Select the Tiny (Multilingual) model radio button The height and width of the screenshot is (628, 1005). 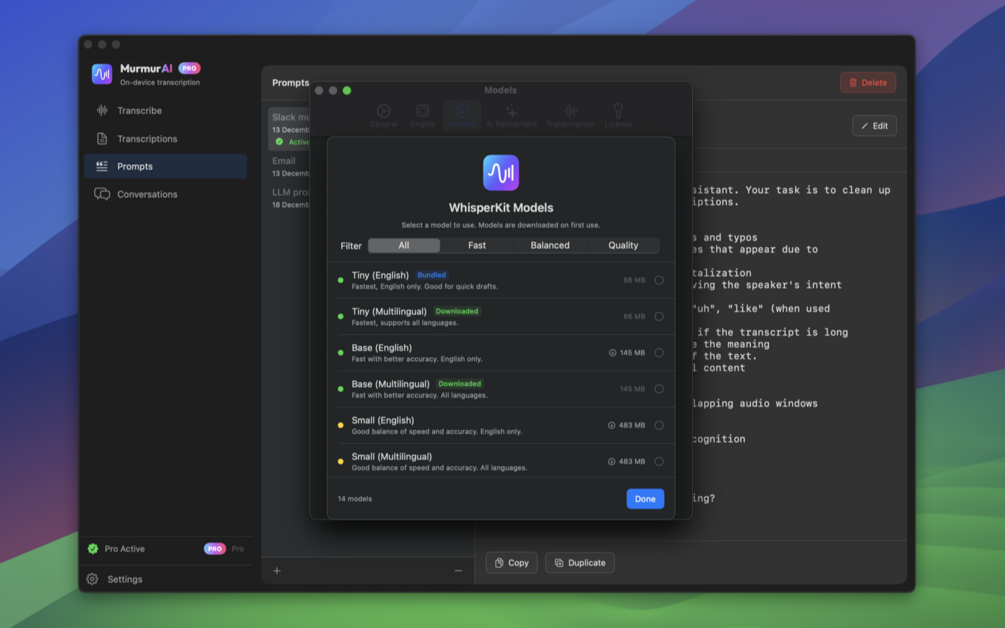(659, 317)
